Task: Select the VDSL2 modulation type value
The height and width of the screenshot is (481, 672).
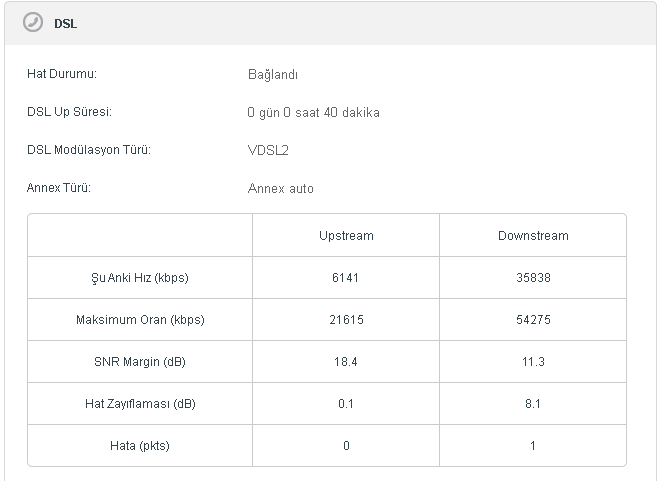Action: click(268, 150)
